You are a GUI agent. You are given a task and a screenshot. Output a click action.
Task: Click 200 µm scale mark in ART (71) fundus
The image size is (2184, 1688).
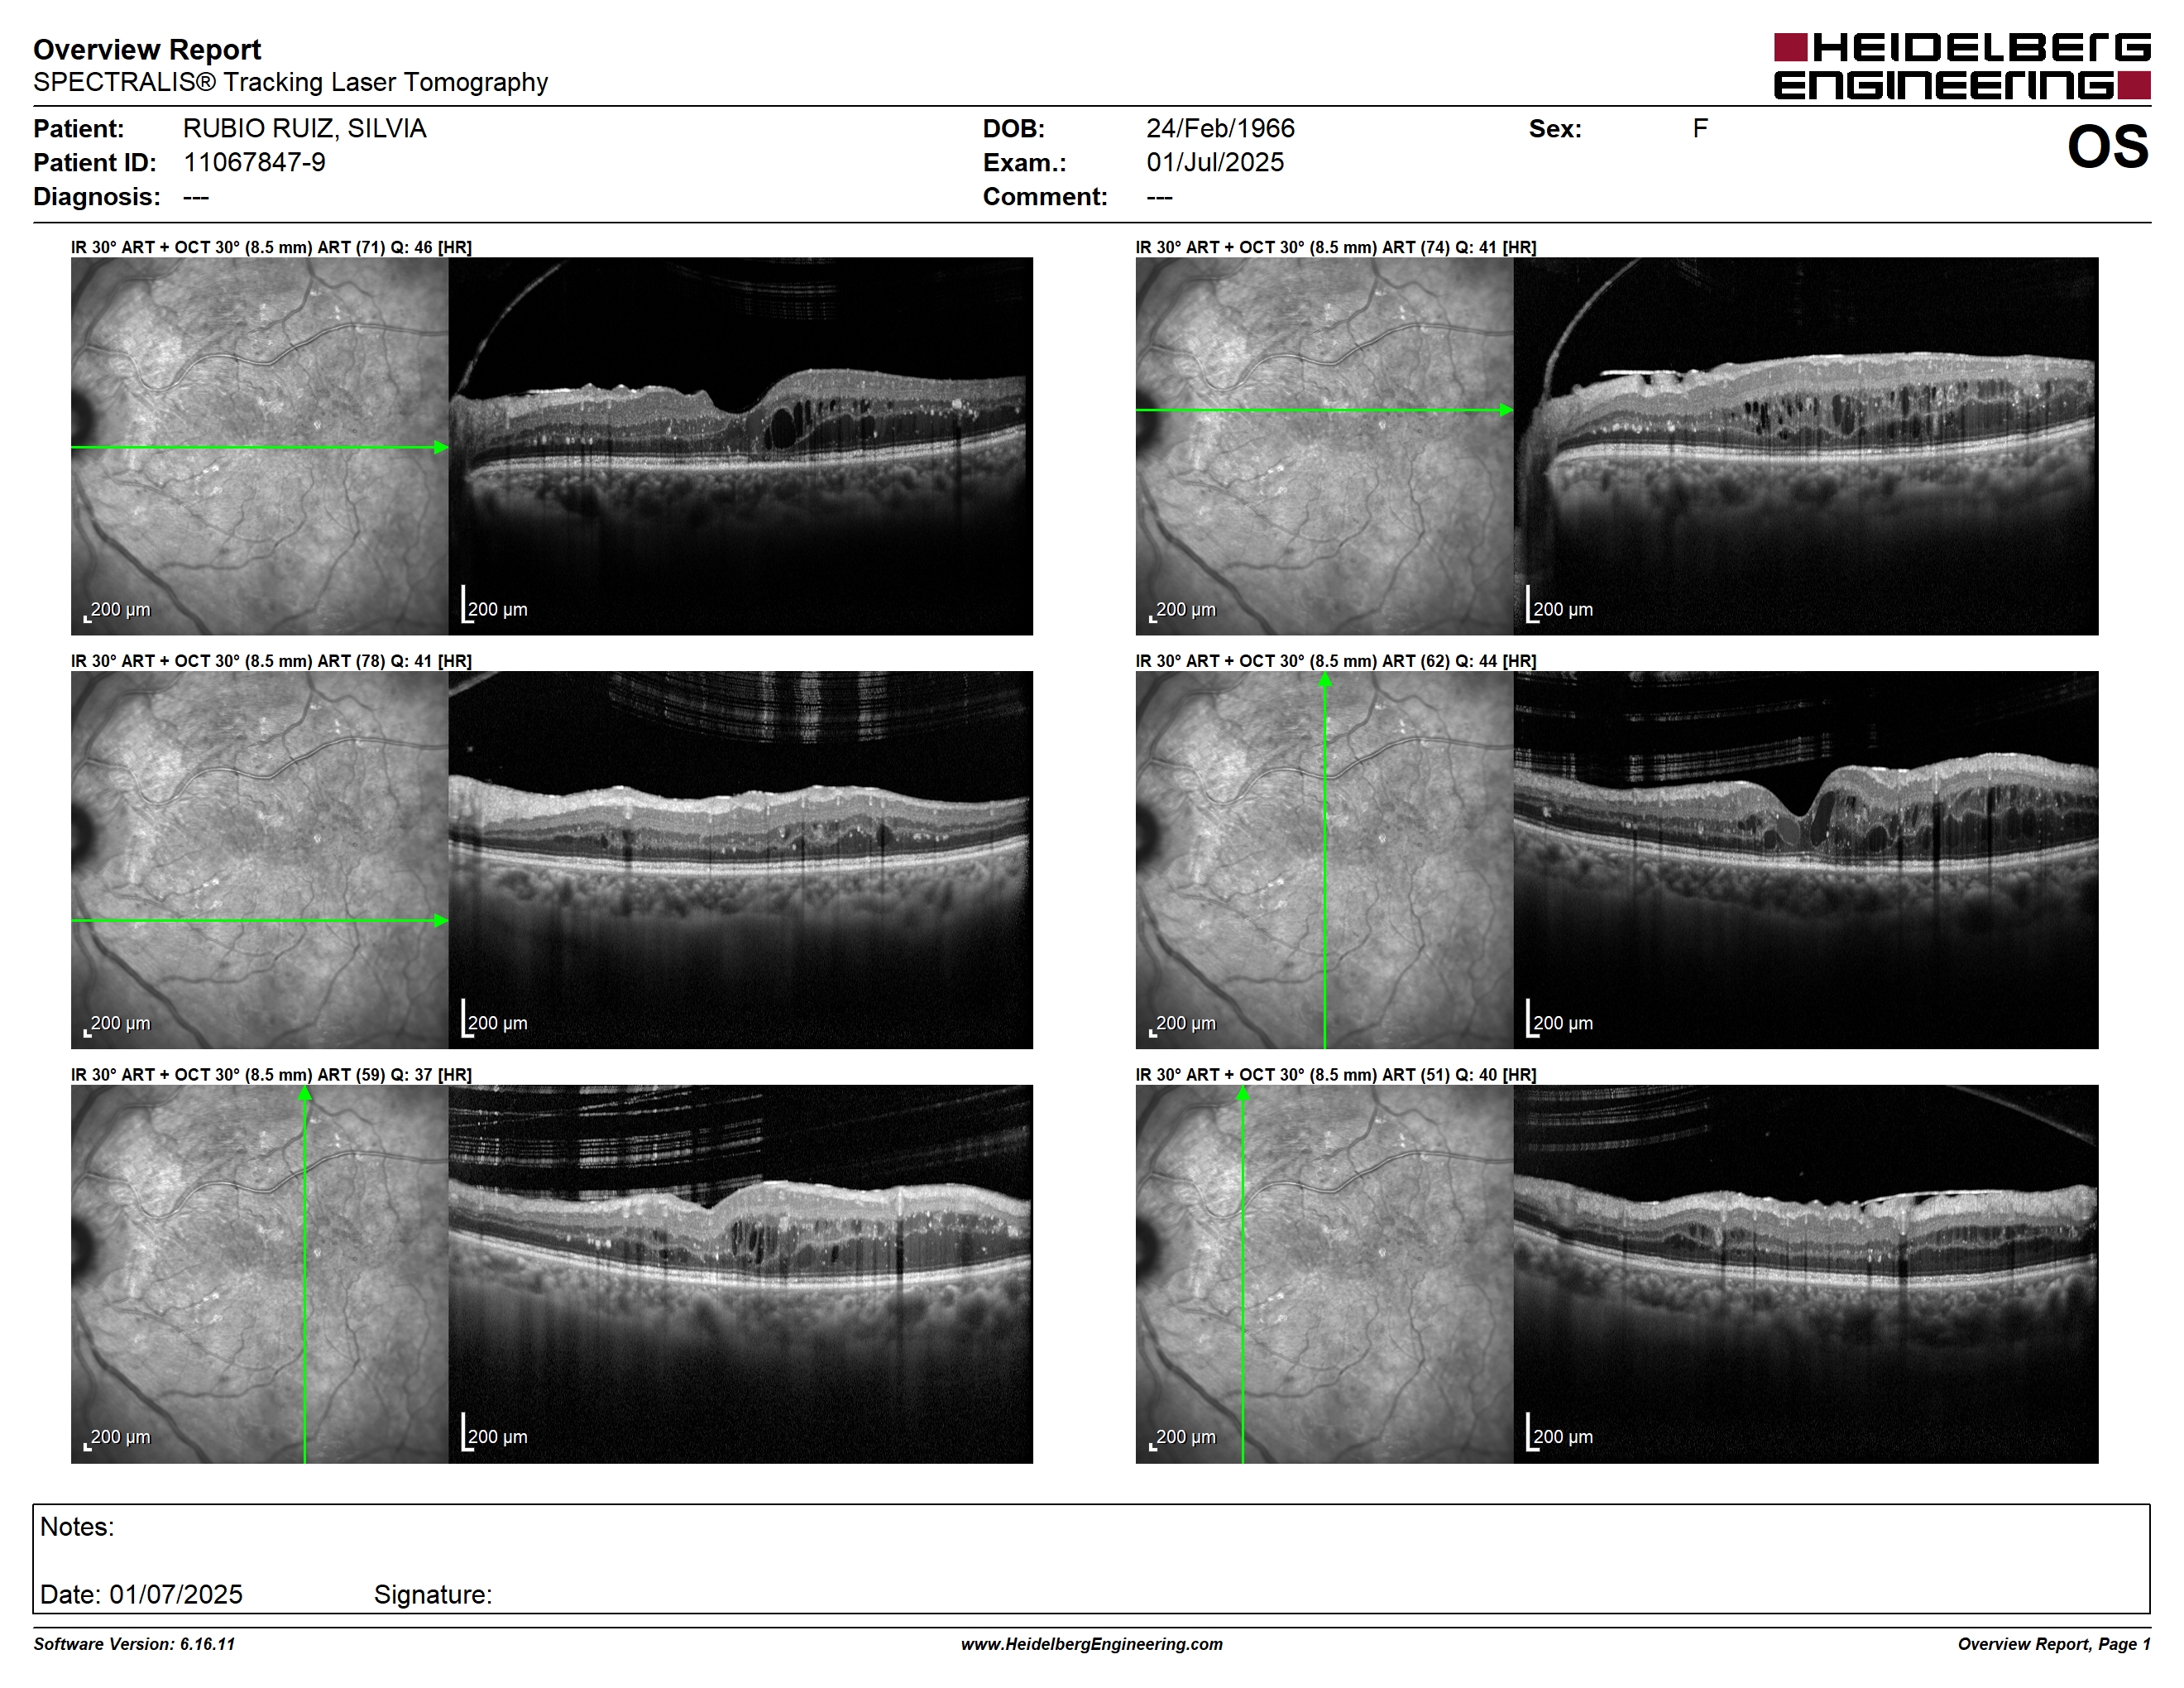pyautogui.click(x=117, y=610)
